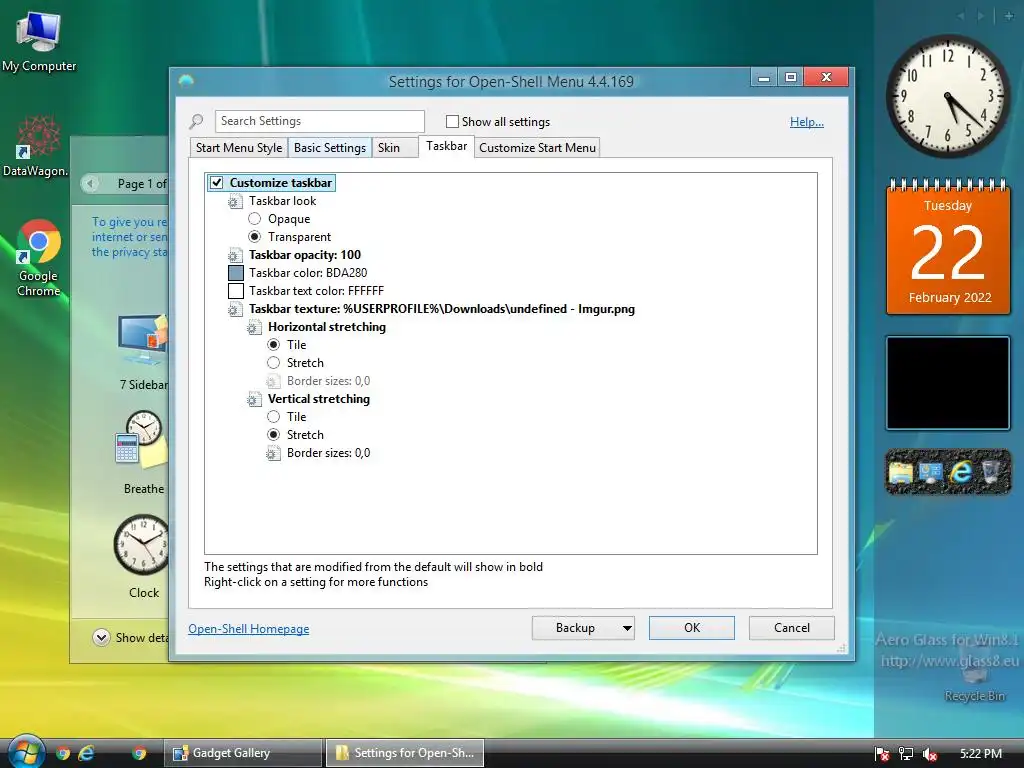Pick the Taskbar text color FFFFFF swatch
Viewport: 1024px width, 768px height.
[236, 291]
